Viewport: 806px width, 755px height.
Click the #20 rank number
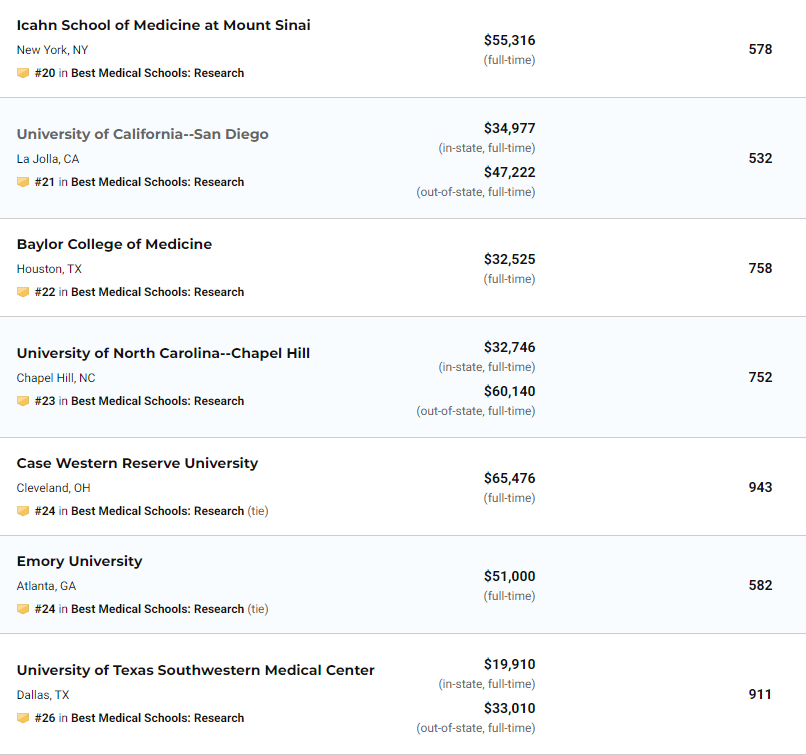[x=45, y=73]
